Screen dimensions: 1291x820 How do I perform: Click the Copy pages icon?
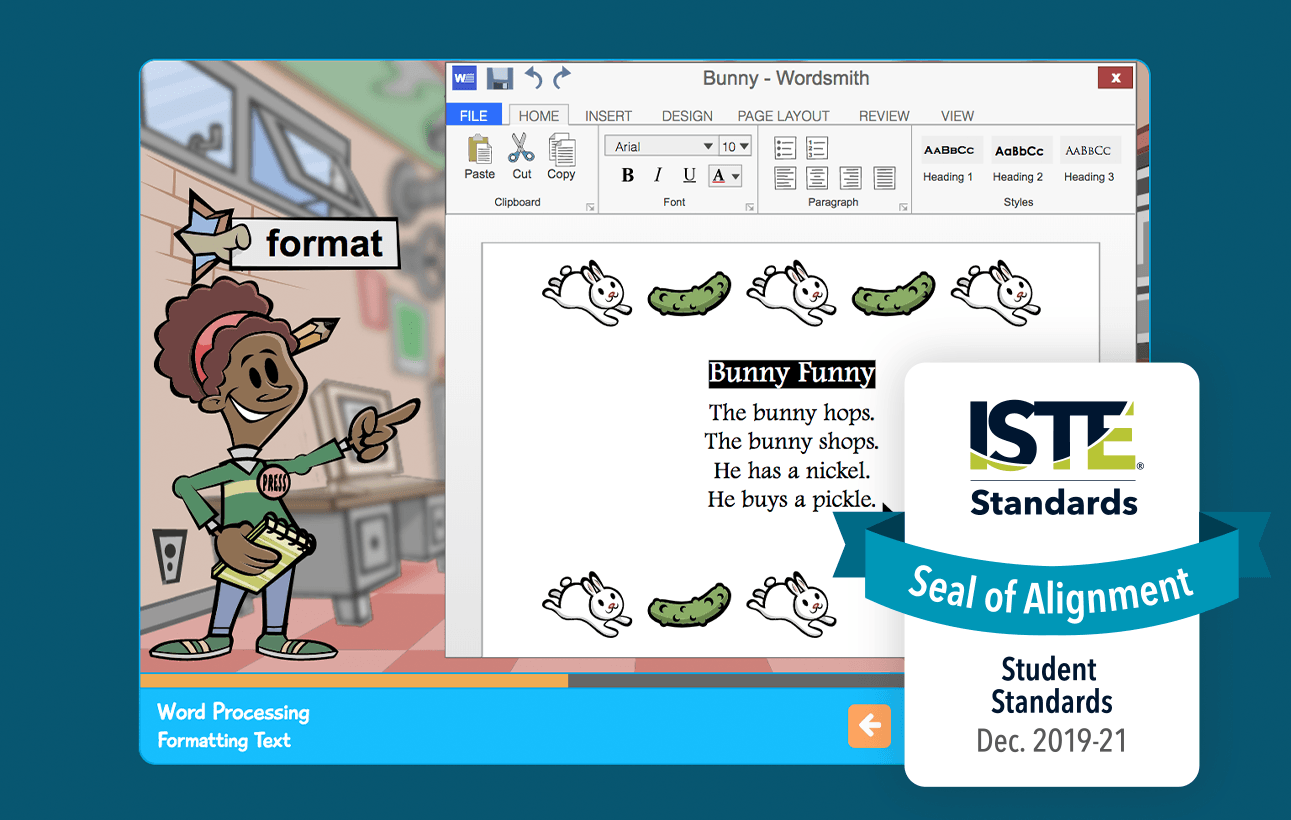[561, 149]
